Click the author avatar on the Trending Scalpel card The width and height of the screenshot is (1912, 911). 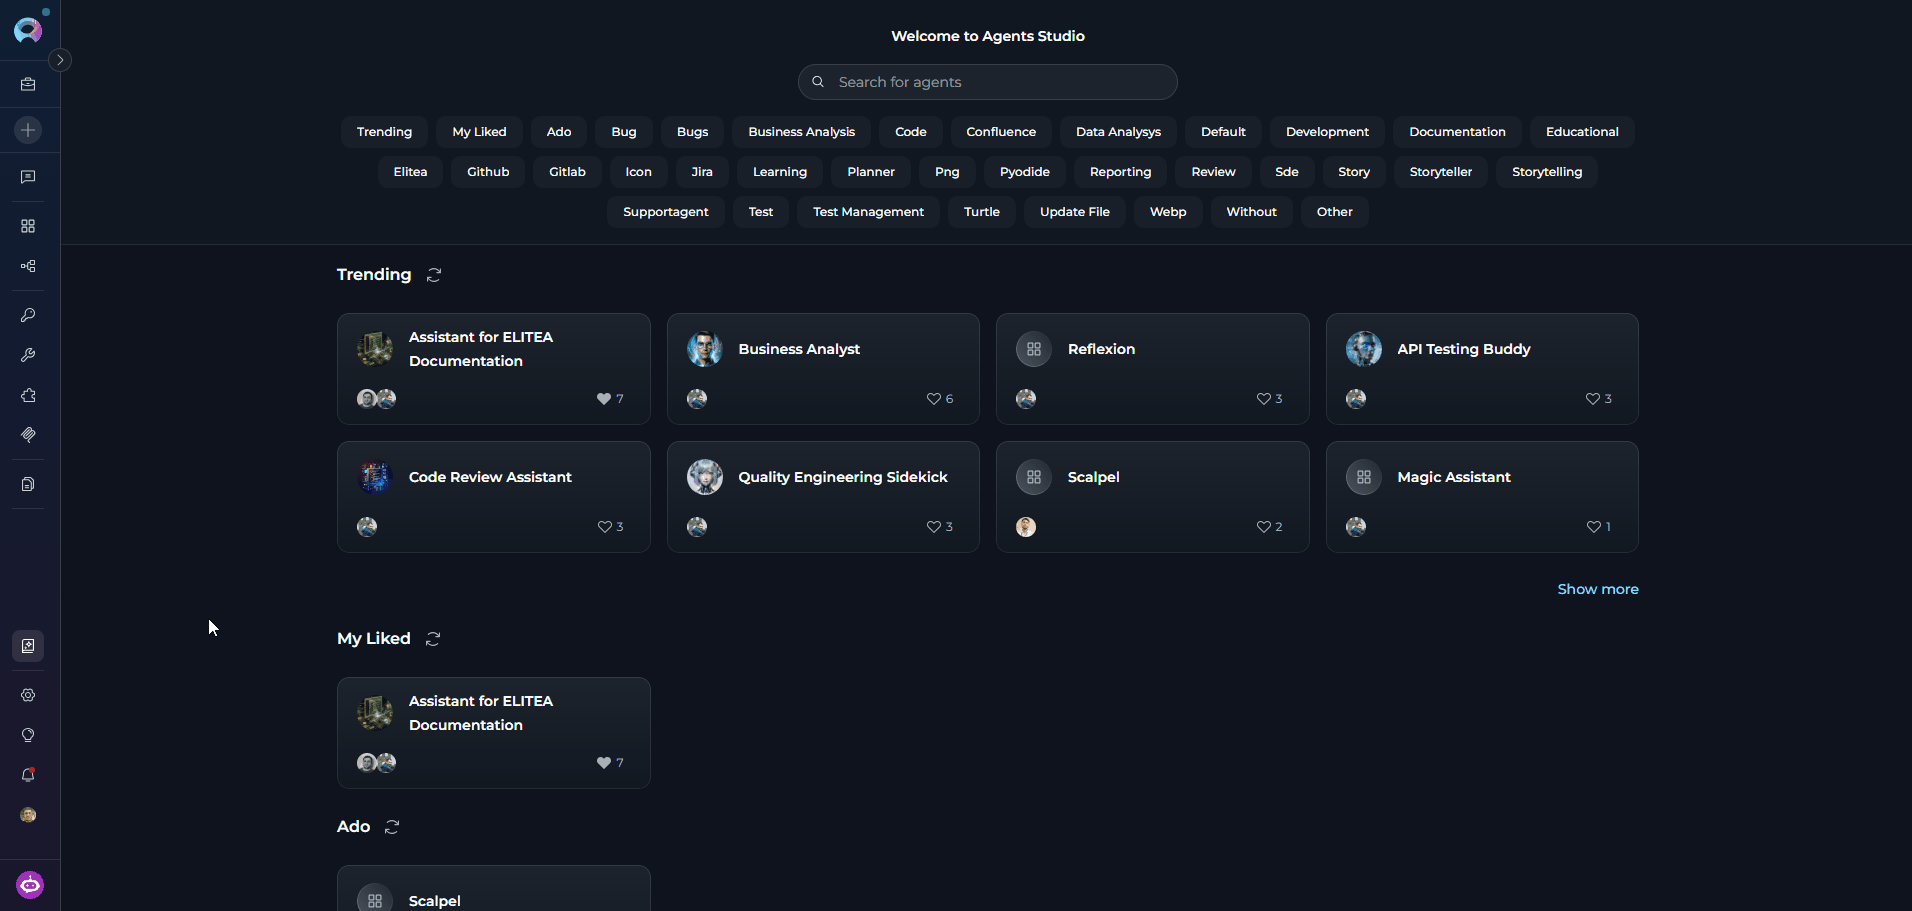(x=1026, y=527)
